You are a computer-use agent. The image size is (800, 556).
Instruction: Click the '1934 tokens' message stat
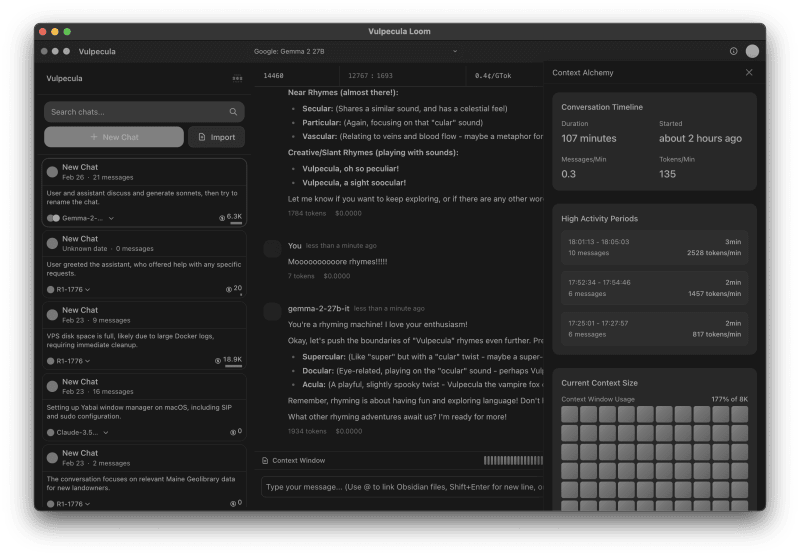(x=307, y=431)
